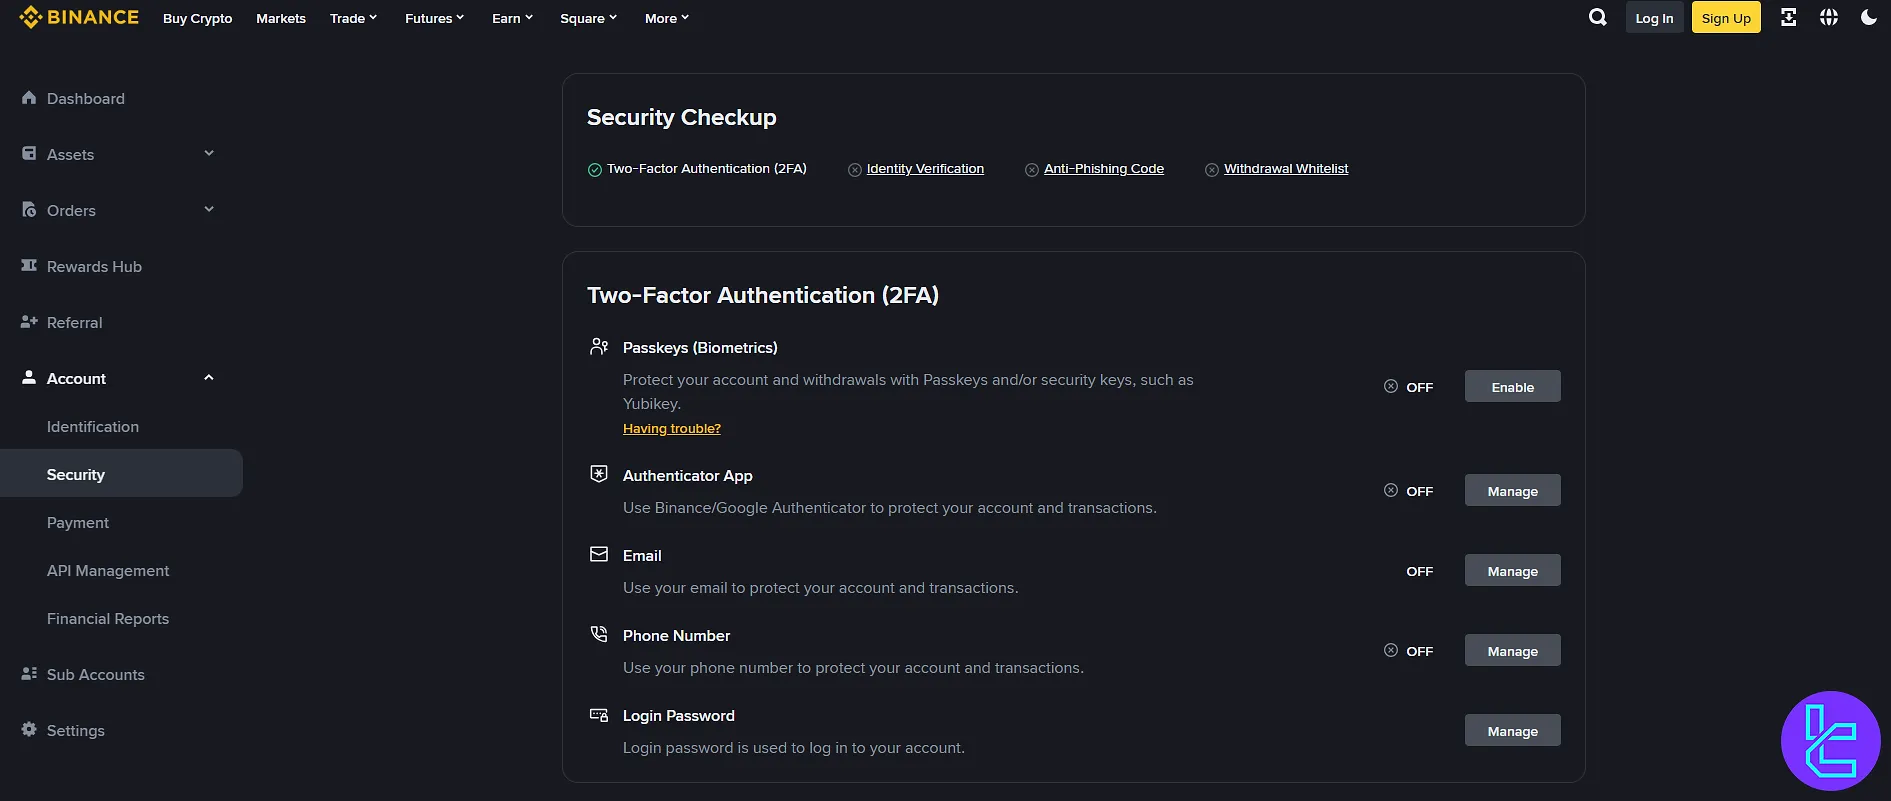Select the Security sidebar item
The width and height of the screenshot is (1891, 801).
pyautogui.click(x=121, y=473)
